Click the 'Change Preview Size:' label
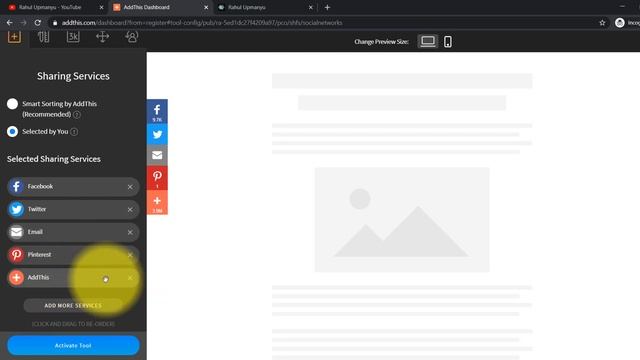Viewport: 640px width, 360px height. click(x=381, y=42)
